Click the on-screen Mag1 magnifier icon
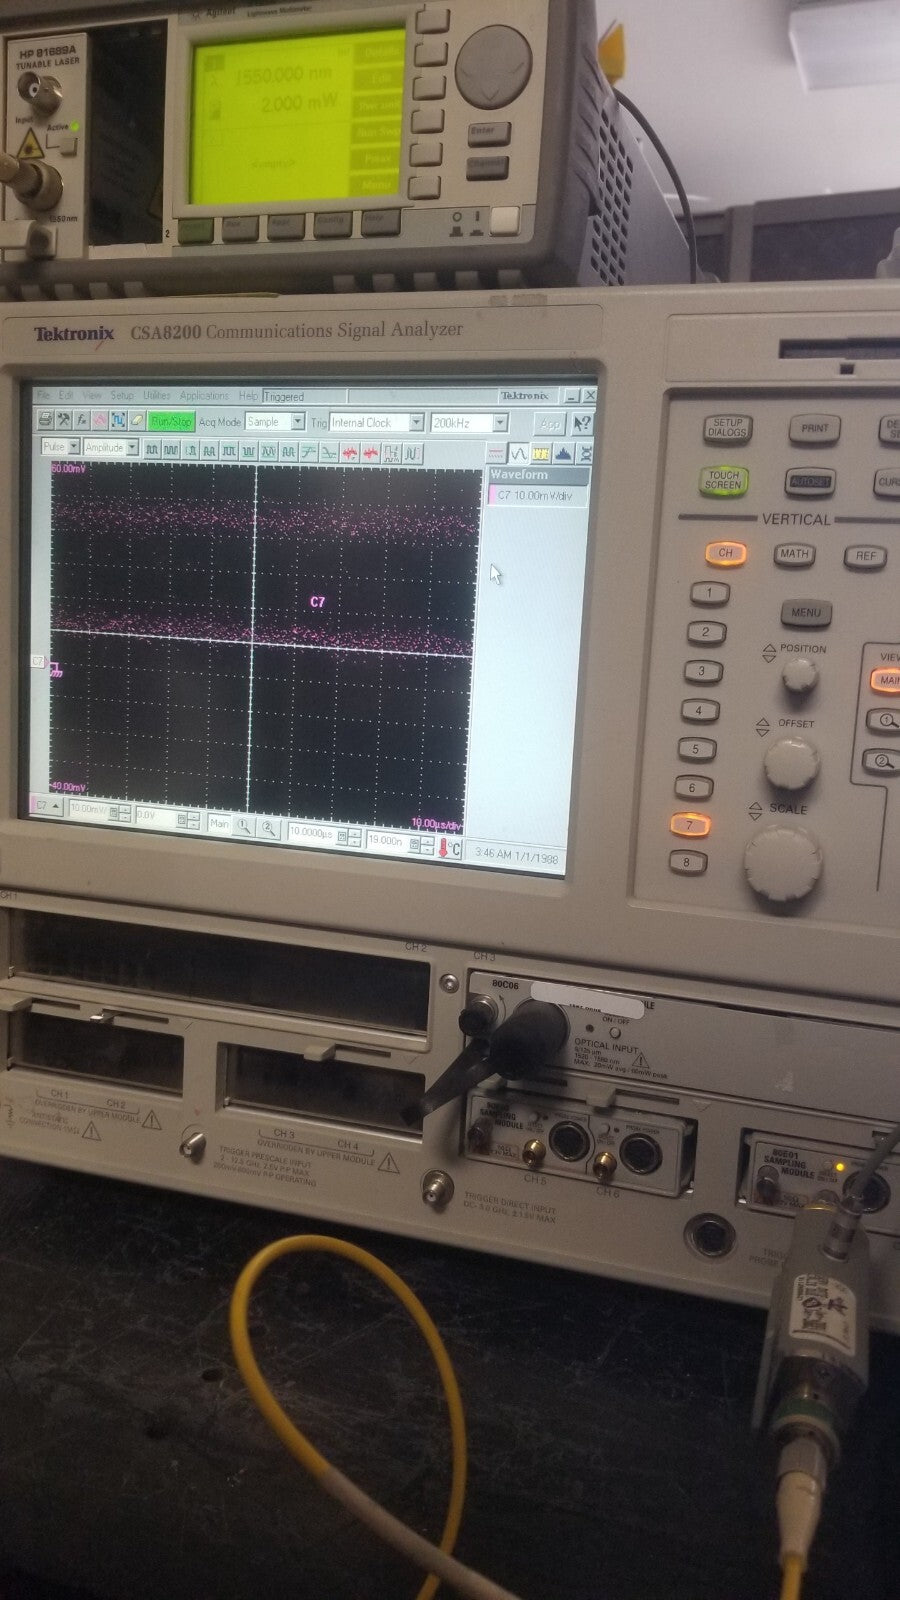 click(244, 826)
